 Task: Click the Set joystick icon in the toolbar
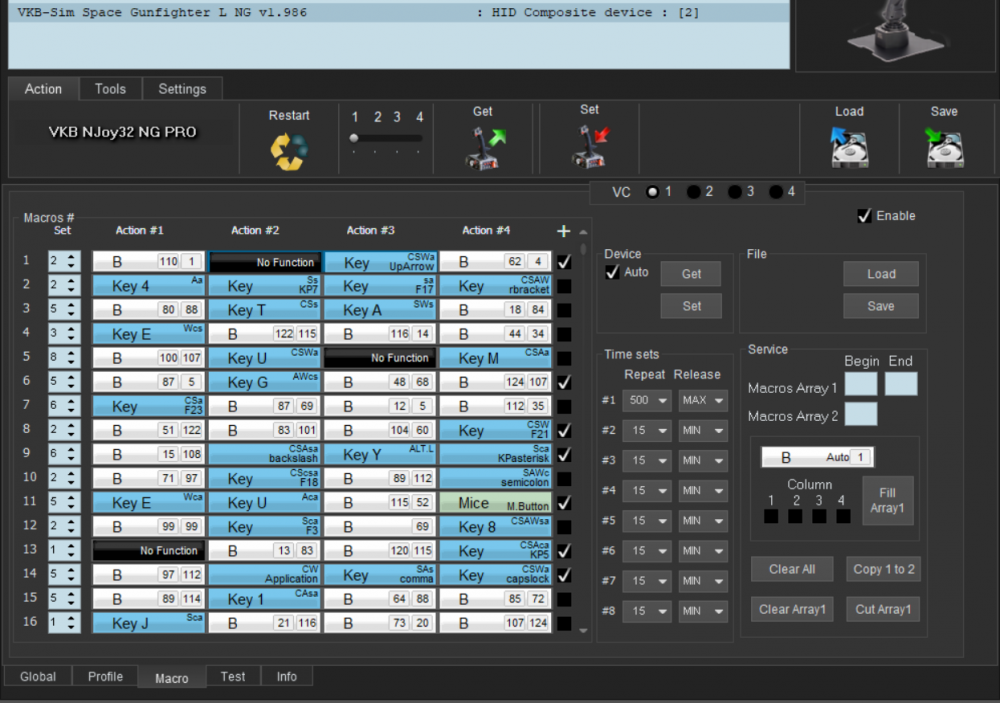(588, 148)
